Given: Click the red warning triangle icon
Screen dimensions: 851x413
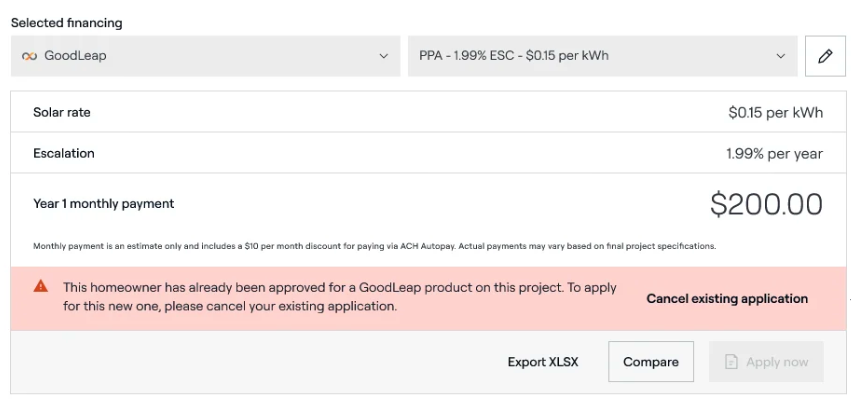Looking at the screenshot, I should [41, 286].
